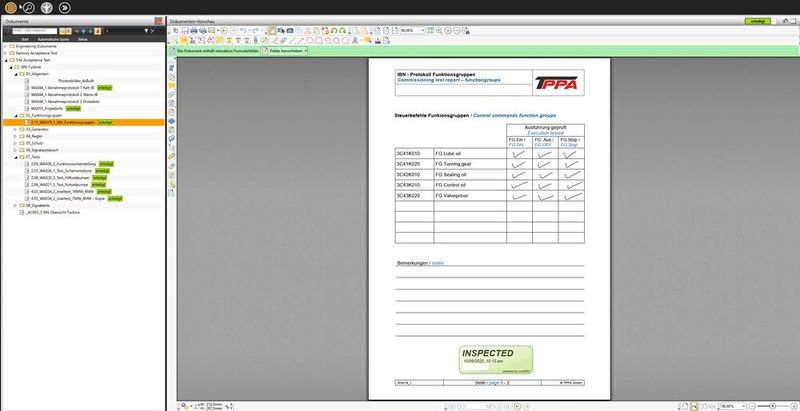Collapse the Site Acceptance Test folder
Viewport: 800px width, 411px height.
[5, 60]
